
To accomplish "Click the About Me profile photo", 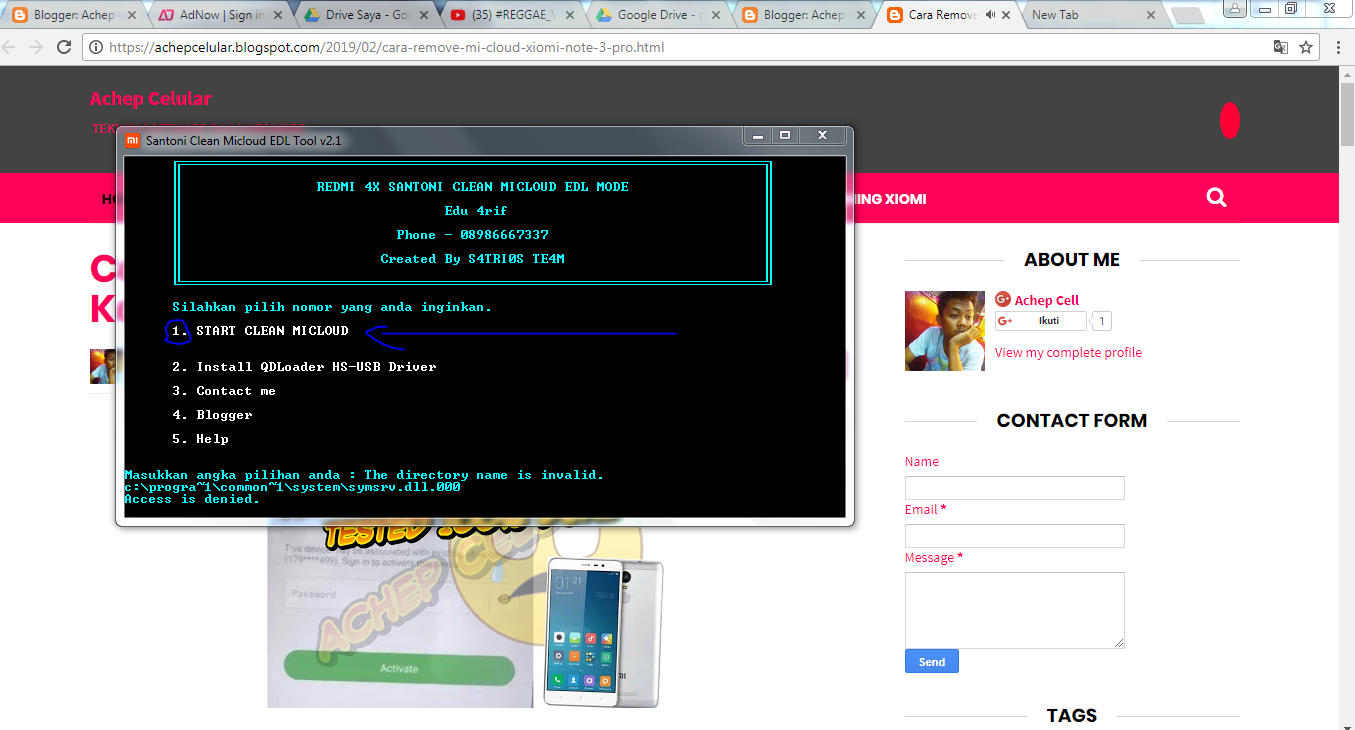I will (x=945, y=331).
